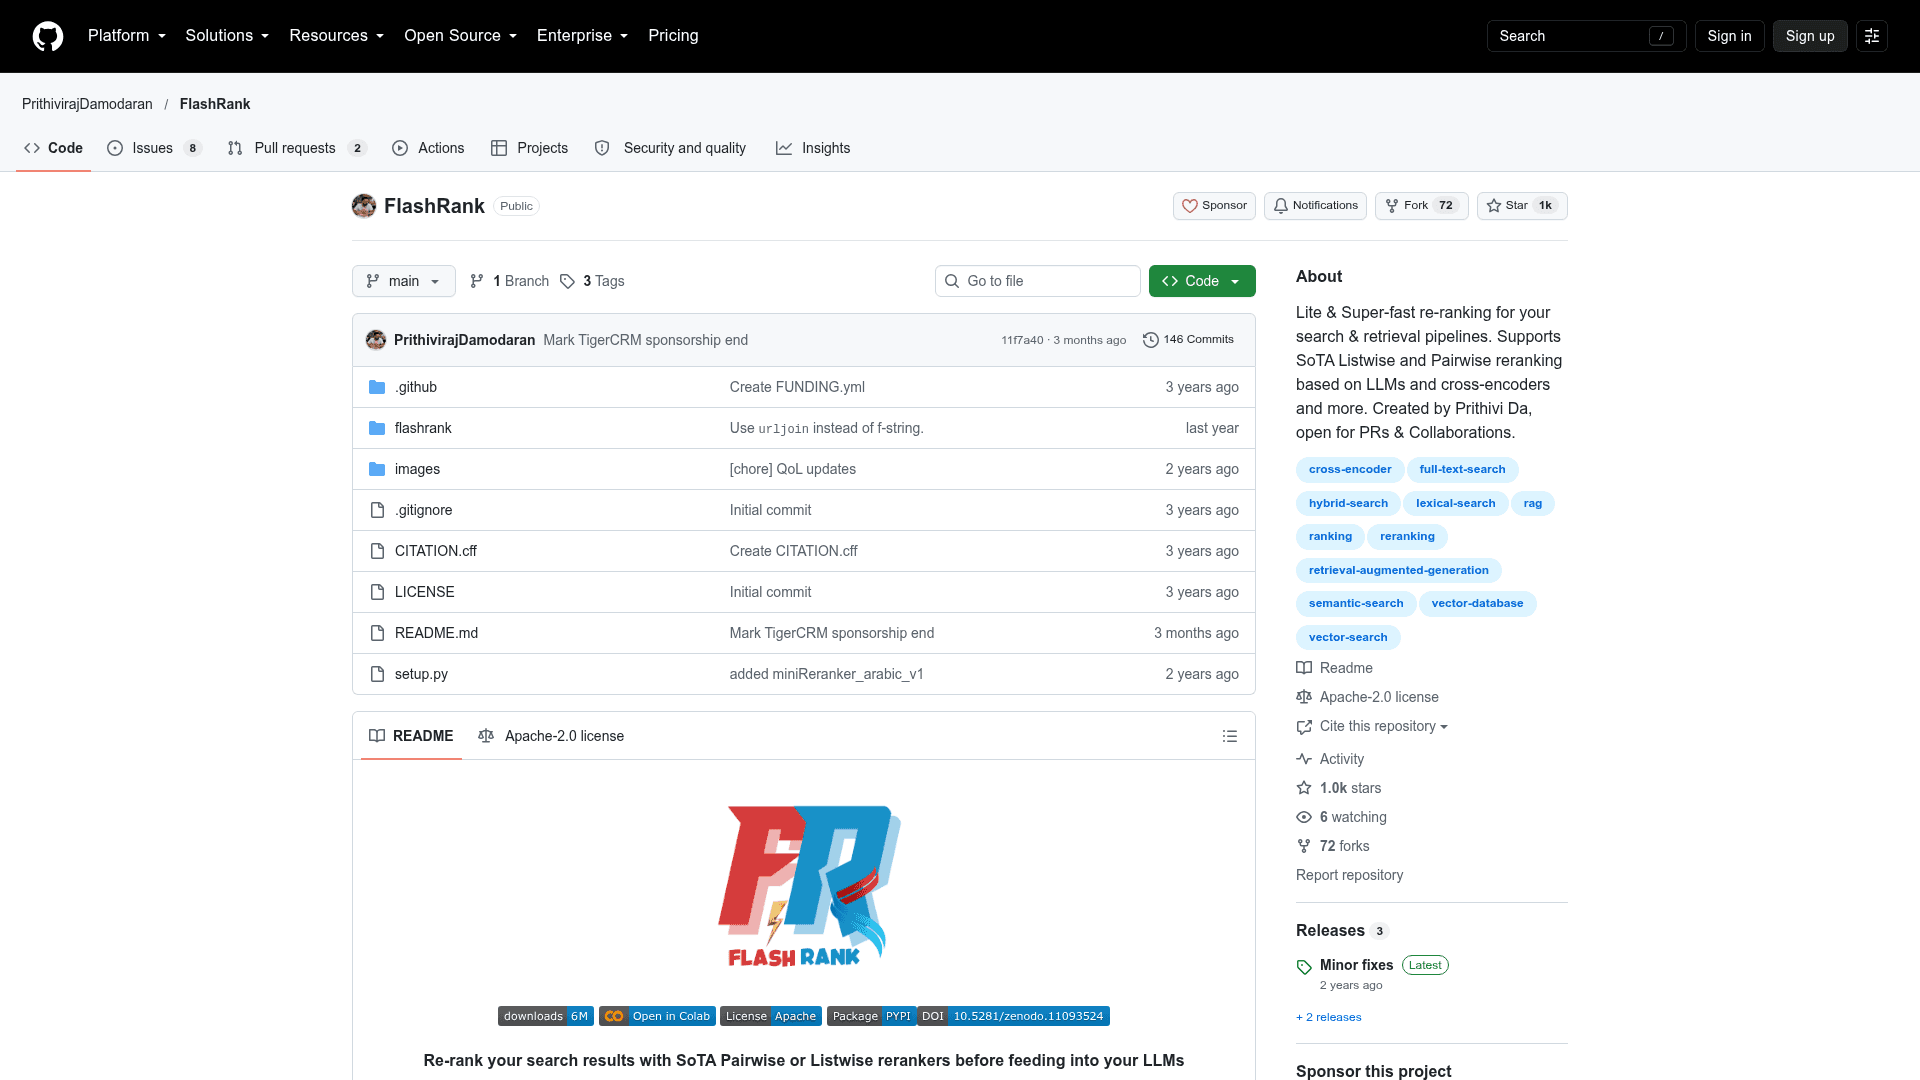Viewport: 1920px width, 1080px height.
Task: Focus the header Search box
Action: [x=1586, y=36]
